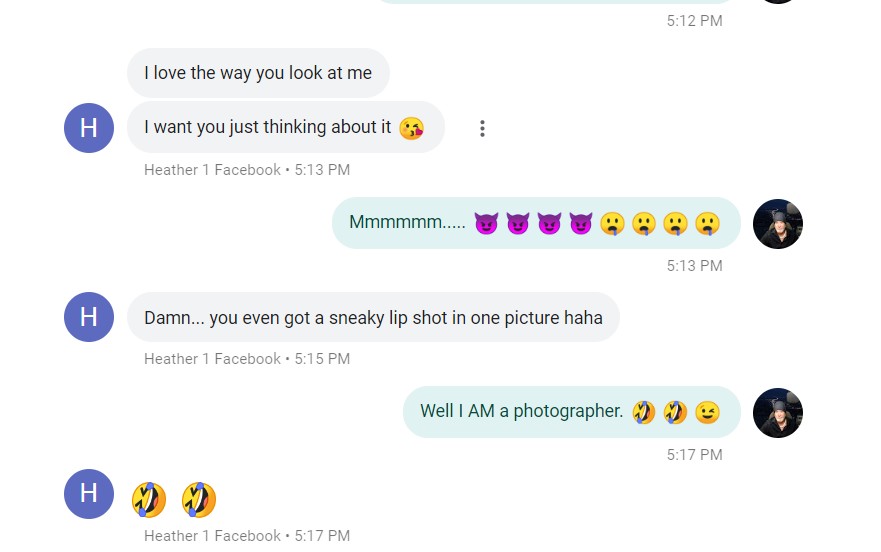881x552 pixels.
Task: Click the winking emoji in photographer message
Action: [x=707, y=412]
